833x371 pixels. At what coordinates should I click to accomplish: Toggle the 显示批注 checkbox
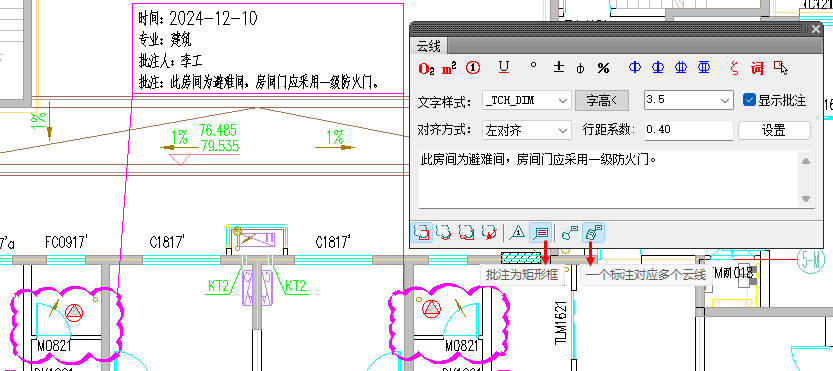point(749,100)
